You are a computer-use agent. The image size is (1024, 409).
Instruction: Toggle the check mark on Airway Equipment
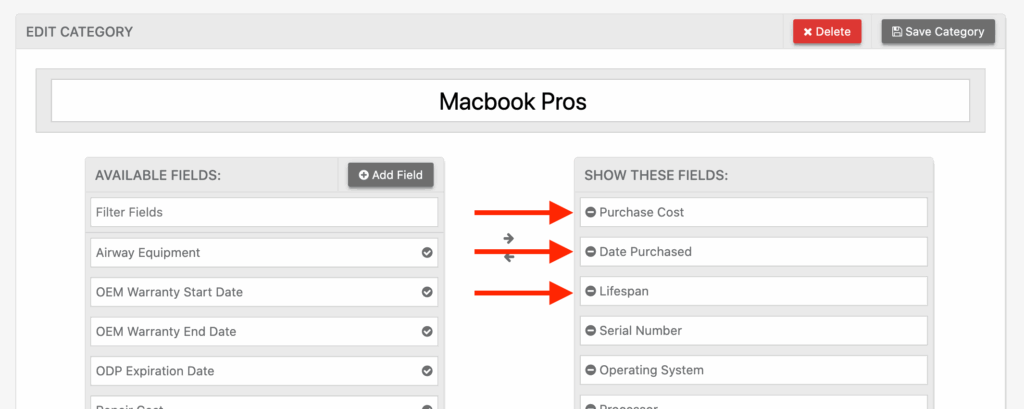coord(427,253)
